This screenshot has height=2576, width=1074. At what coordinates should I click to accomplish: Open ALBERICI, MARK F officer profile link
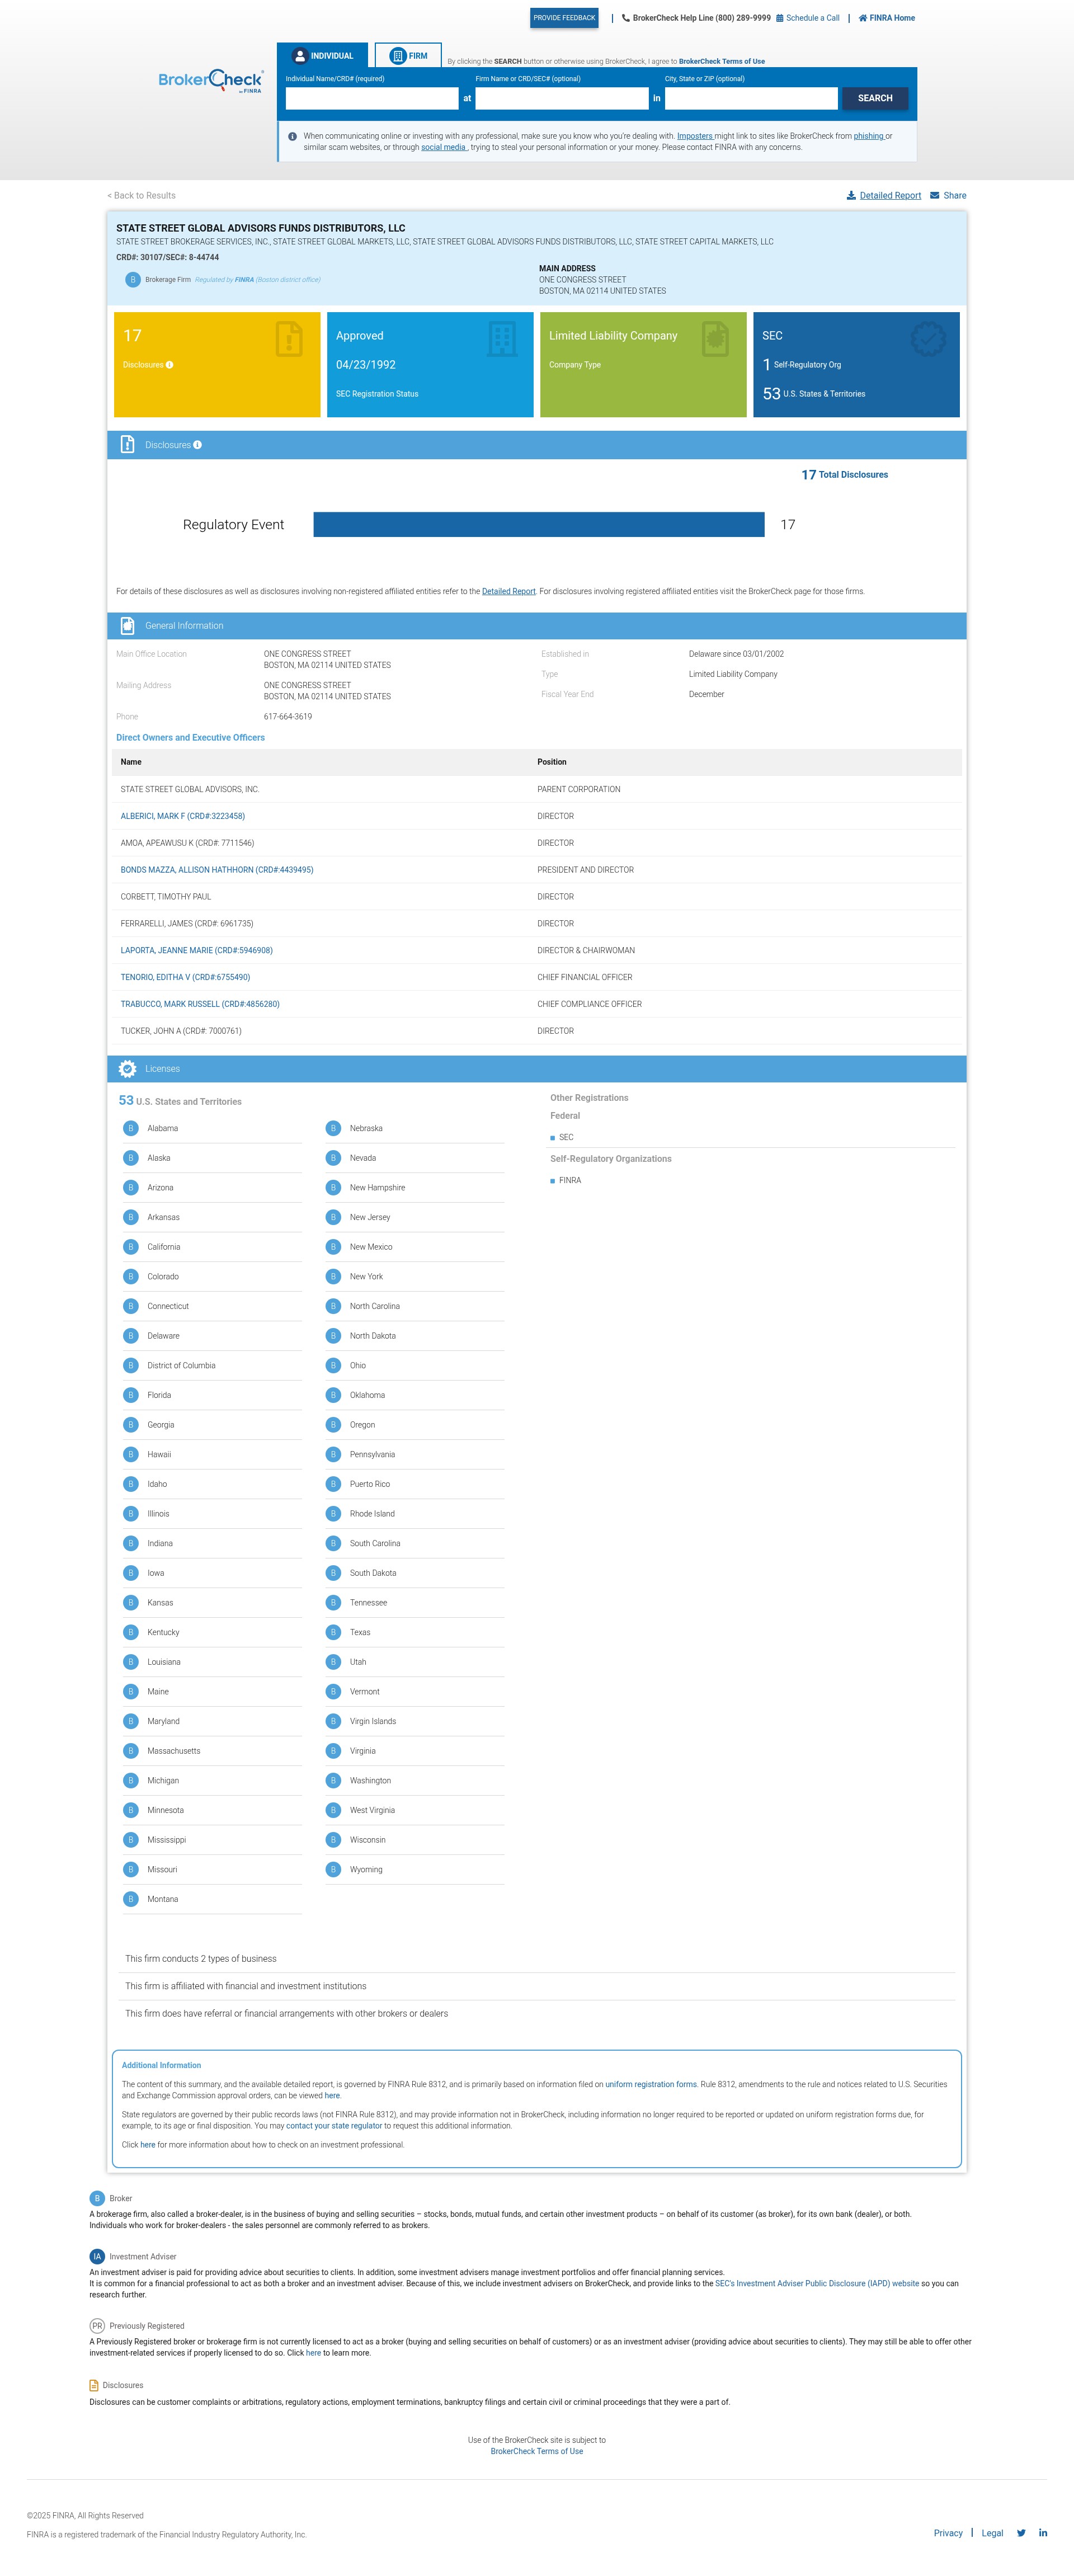[x=183, y=816]
